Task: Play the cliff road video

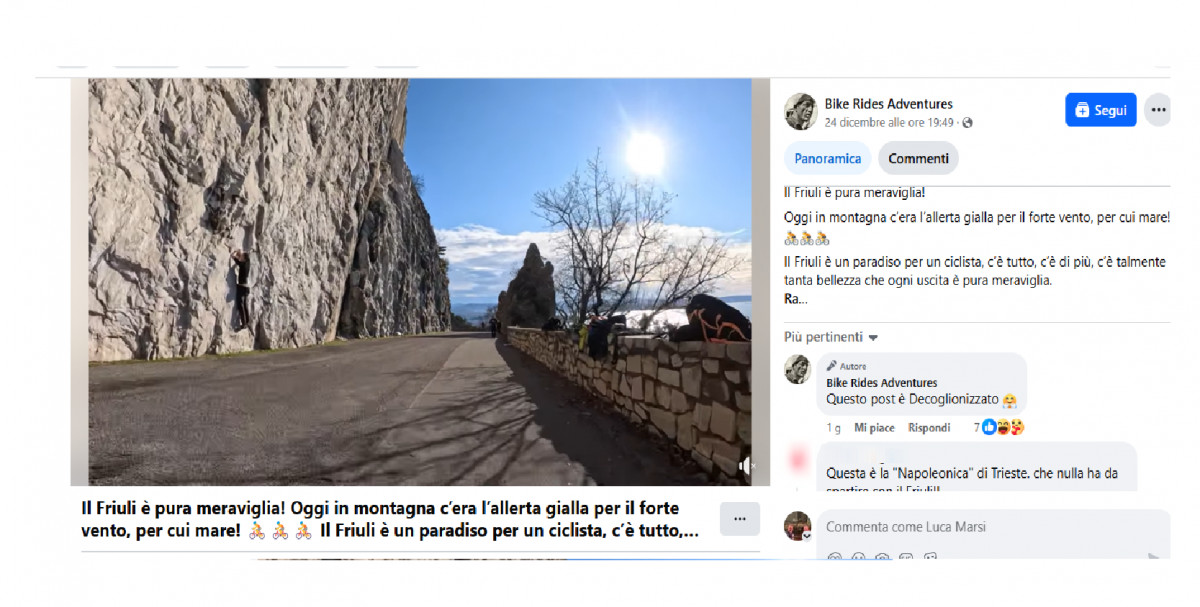Action: click(x=420, y=282)
